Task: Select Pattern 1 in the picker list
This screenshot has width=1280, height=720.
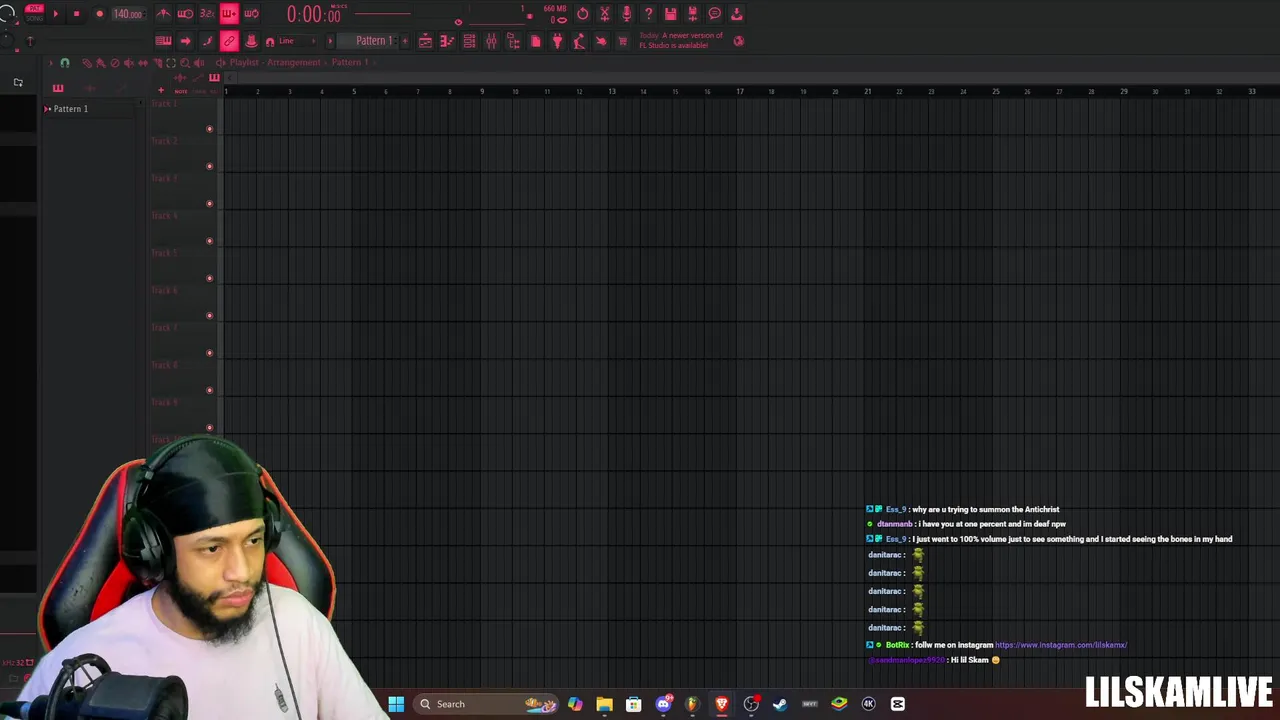Action: click(70, 108)
